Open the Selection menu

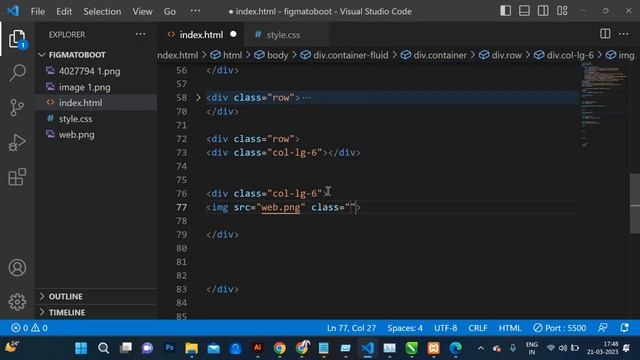pyautogui.click(x=102, y=11)
